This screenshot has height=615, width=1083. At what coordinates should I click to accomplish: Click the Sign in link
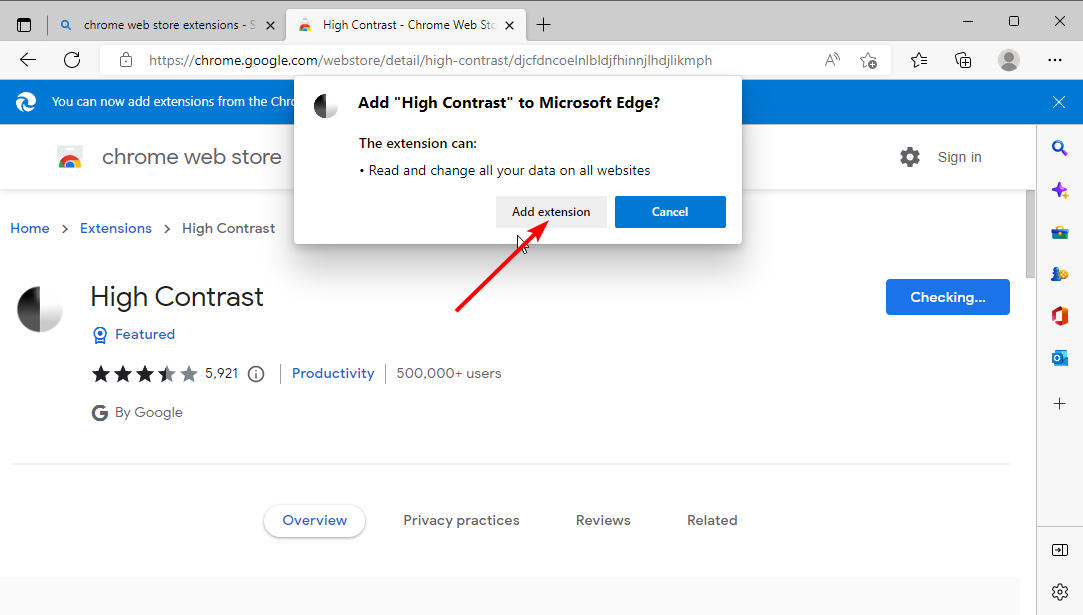959,157
